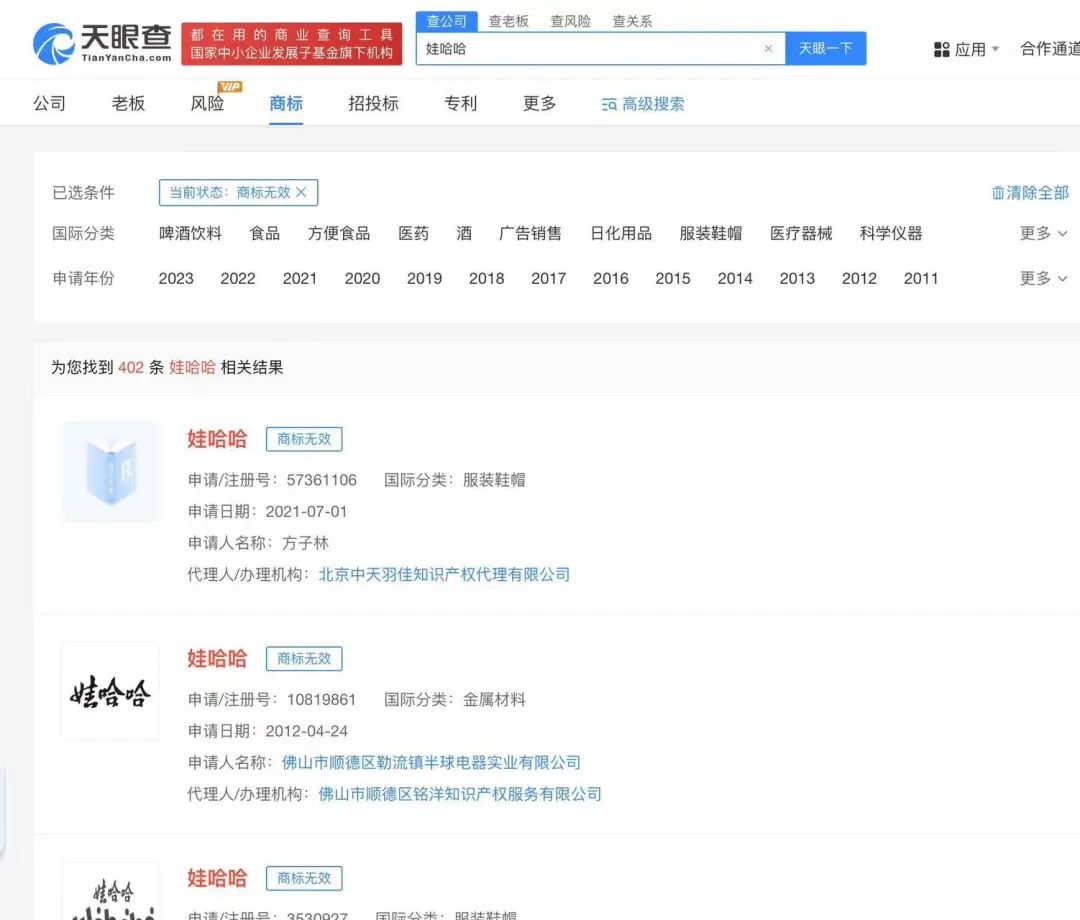Open the 老板 navigation tab
Viewport: 1080px width, 920px height.
(128, 103)
